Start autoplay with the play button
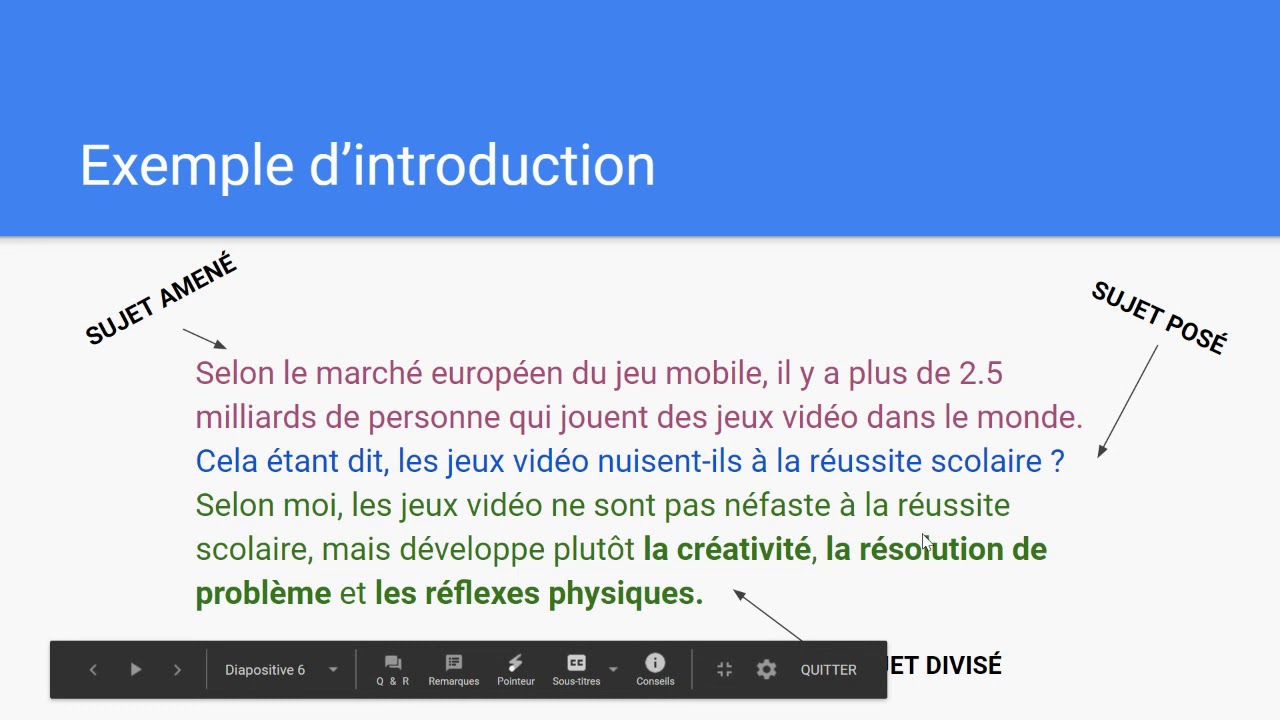The width and height of the screenshot is (1280, 720). (136, 670)
